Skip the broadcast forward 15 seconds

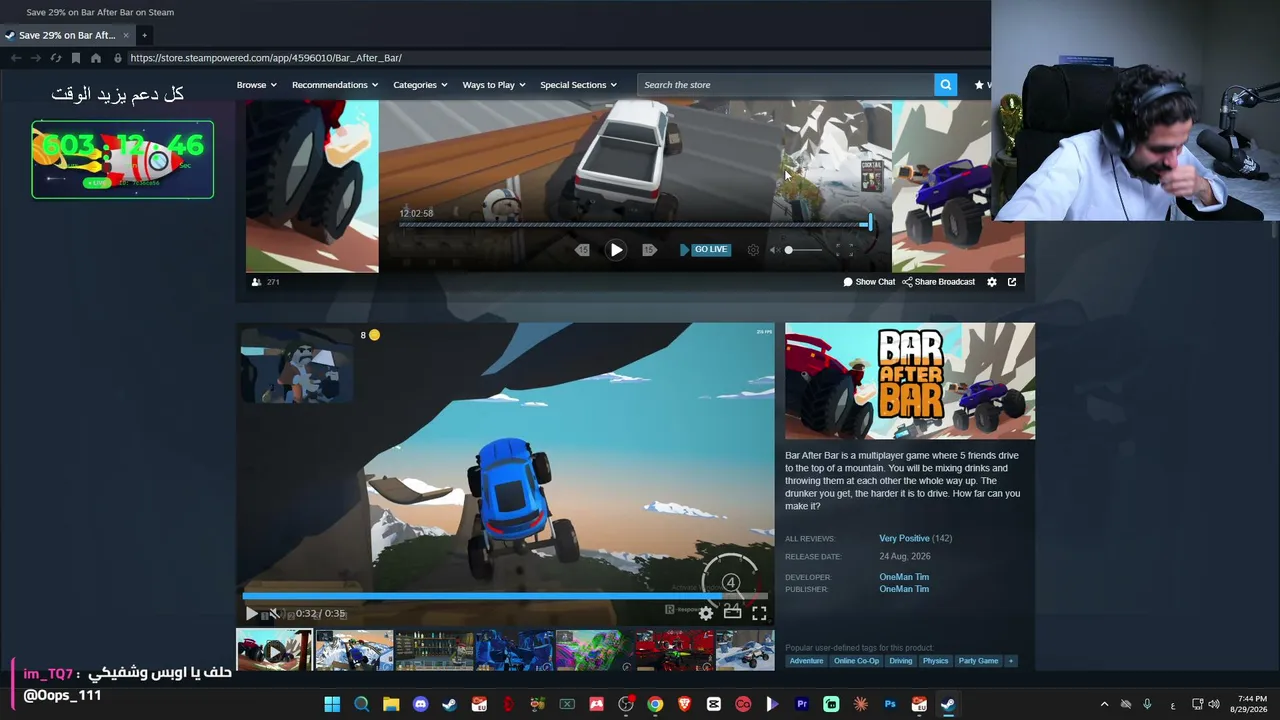(x=649, y=250)
